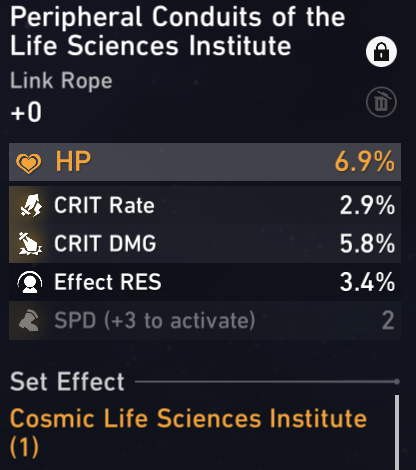
Task: Toggle the relic lock icon
Action: coord(381,52)
